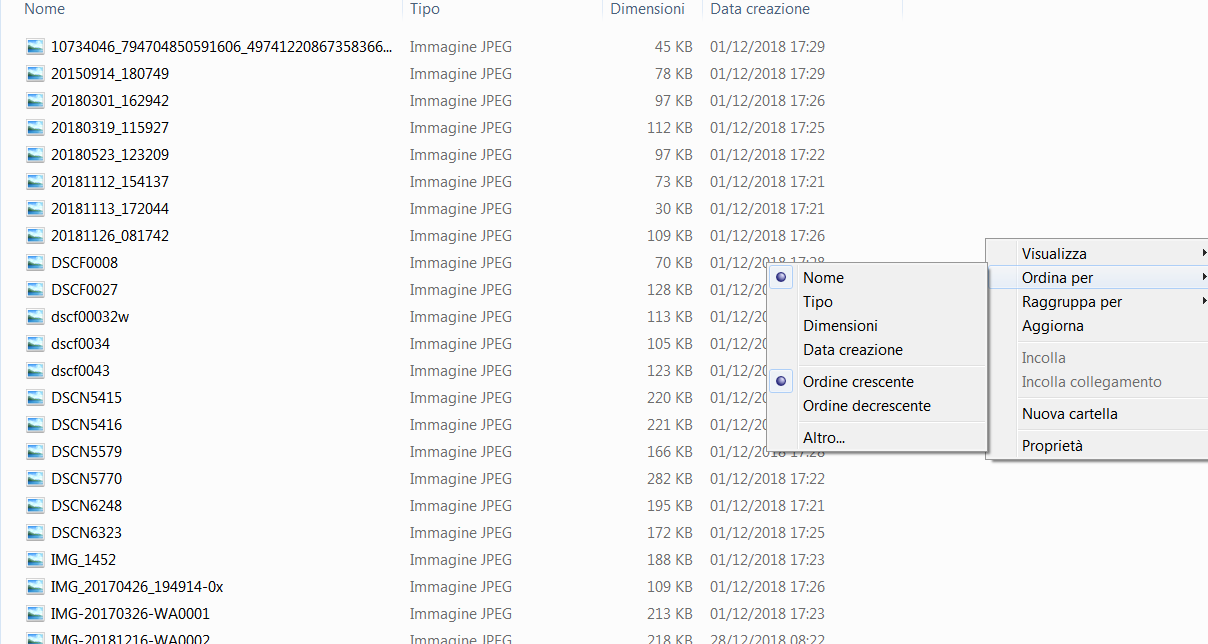1208x644 pixels.
Task: Click the image icon for dscf0034
Action: 36,344
